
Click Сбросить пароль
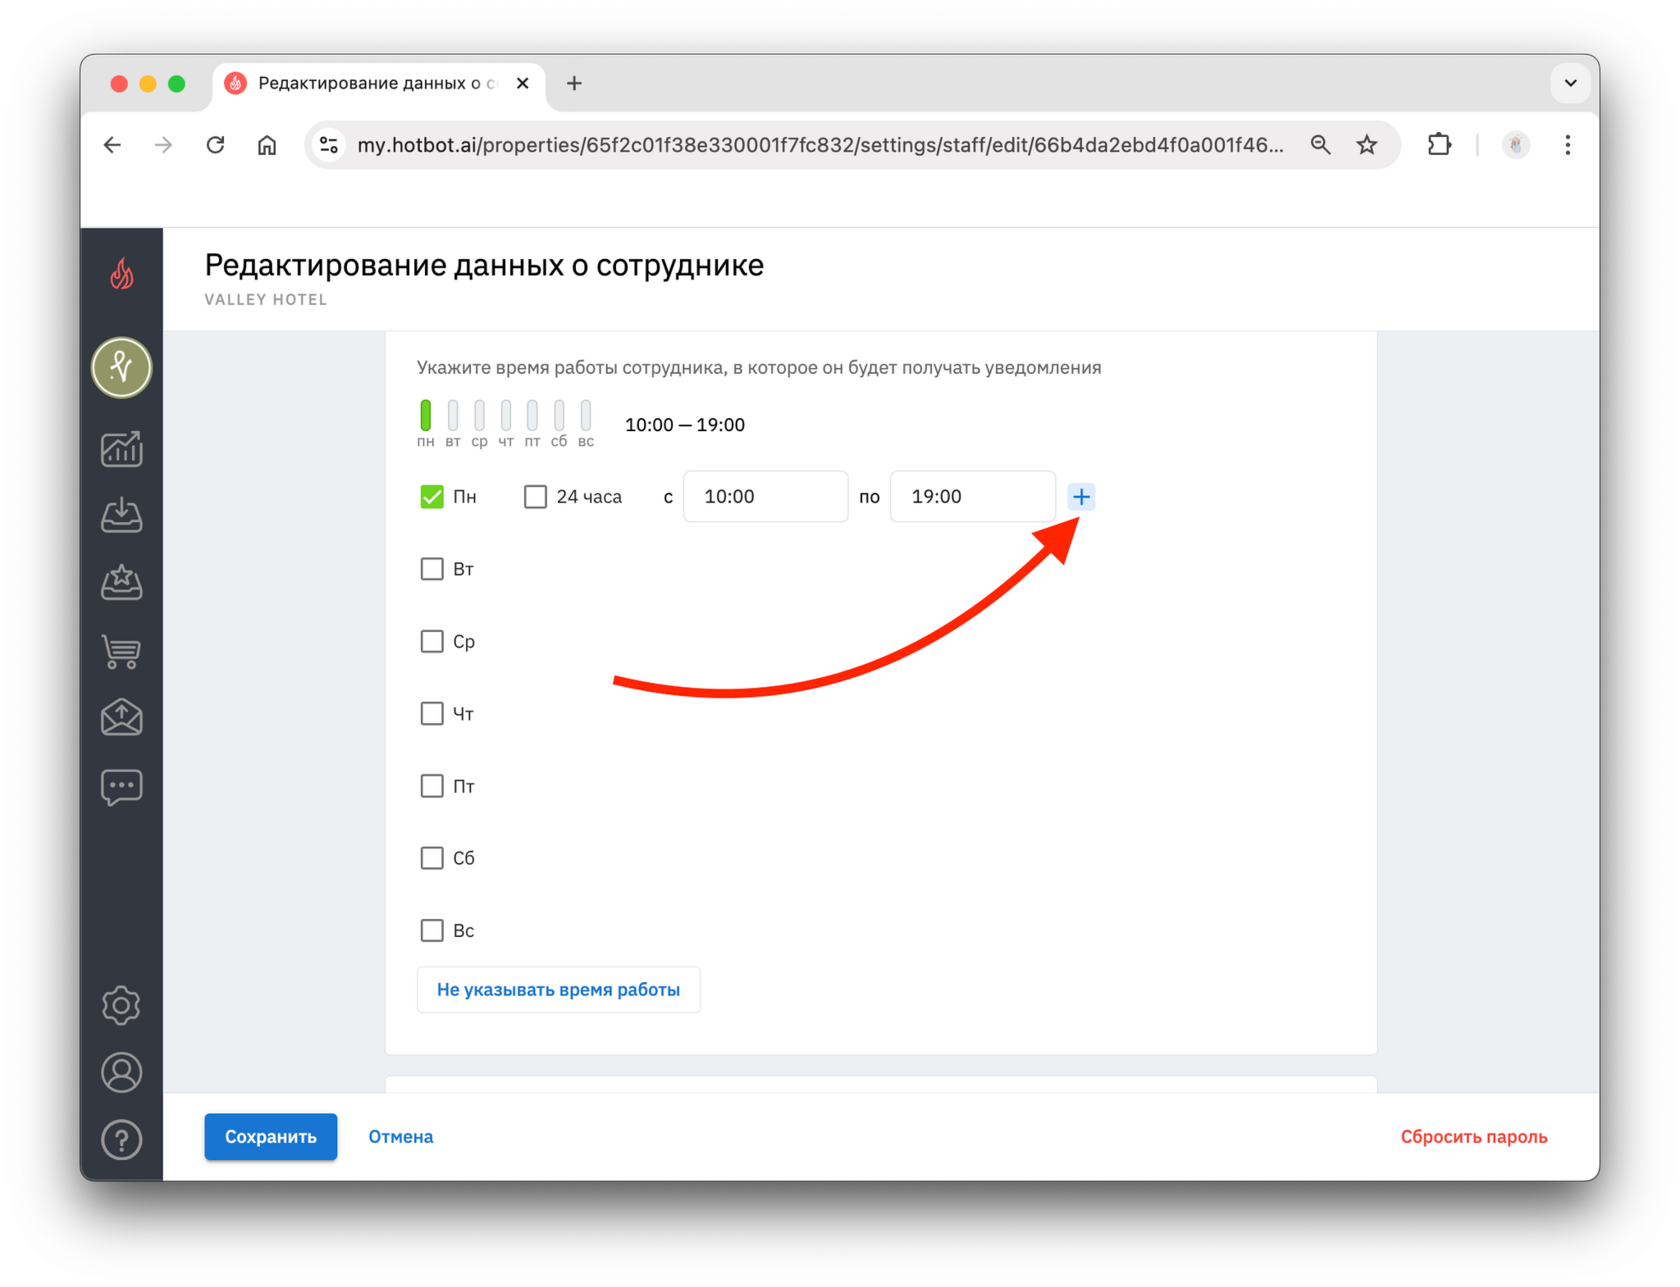(1474, 1137)
